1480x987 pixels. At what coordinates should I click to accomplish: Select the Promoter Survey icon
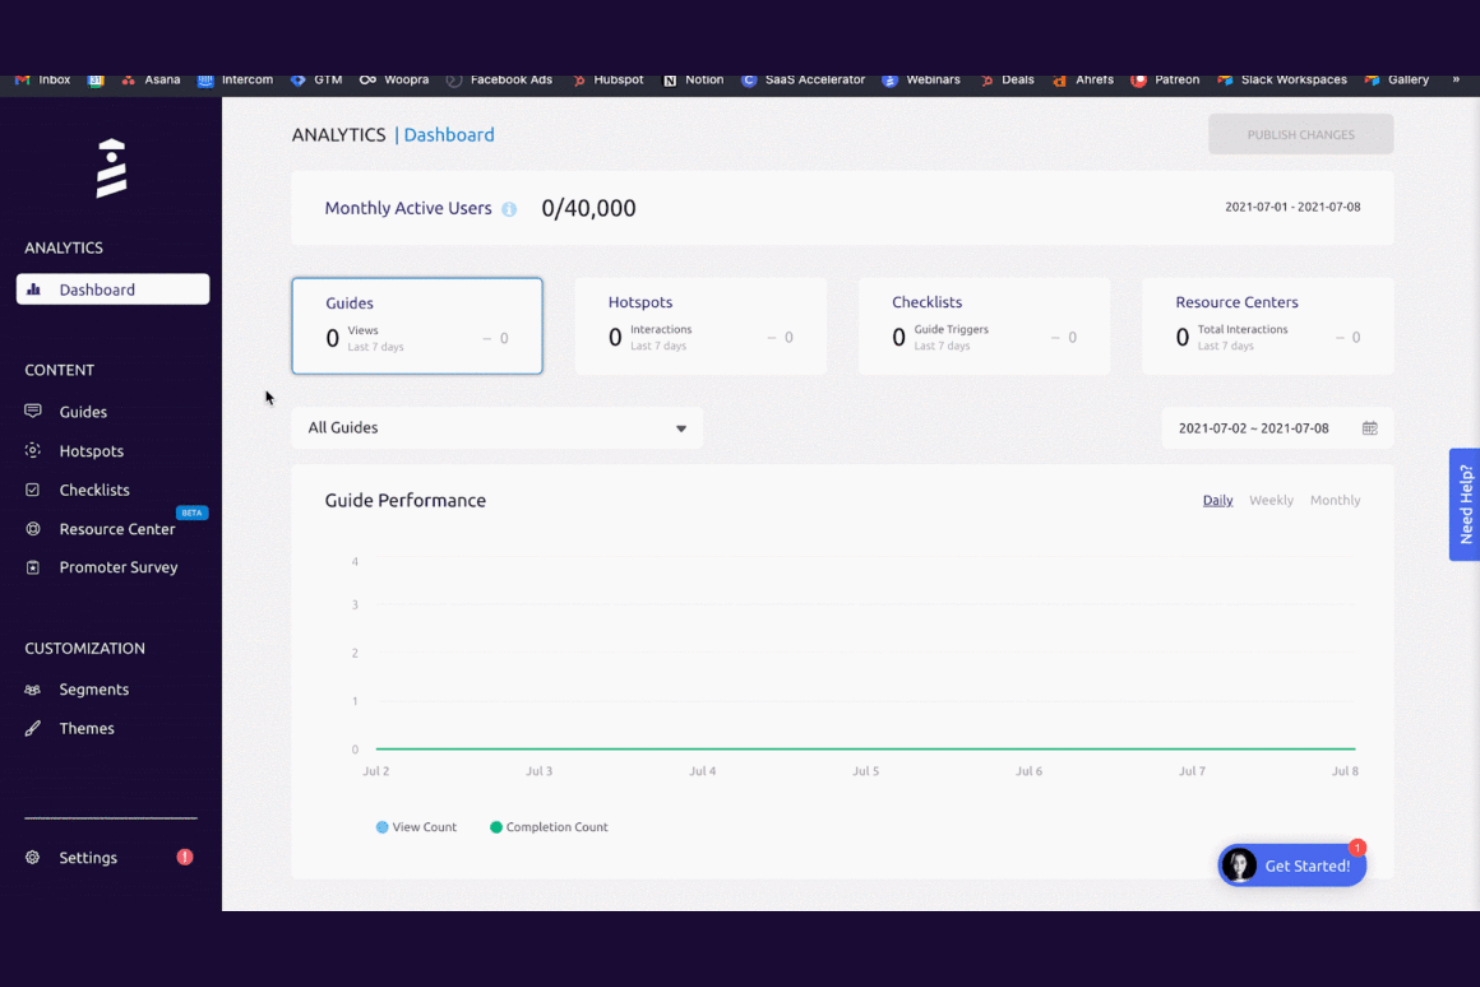point(33,567)
